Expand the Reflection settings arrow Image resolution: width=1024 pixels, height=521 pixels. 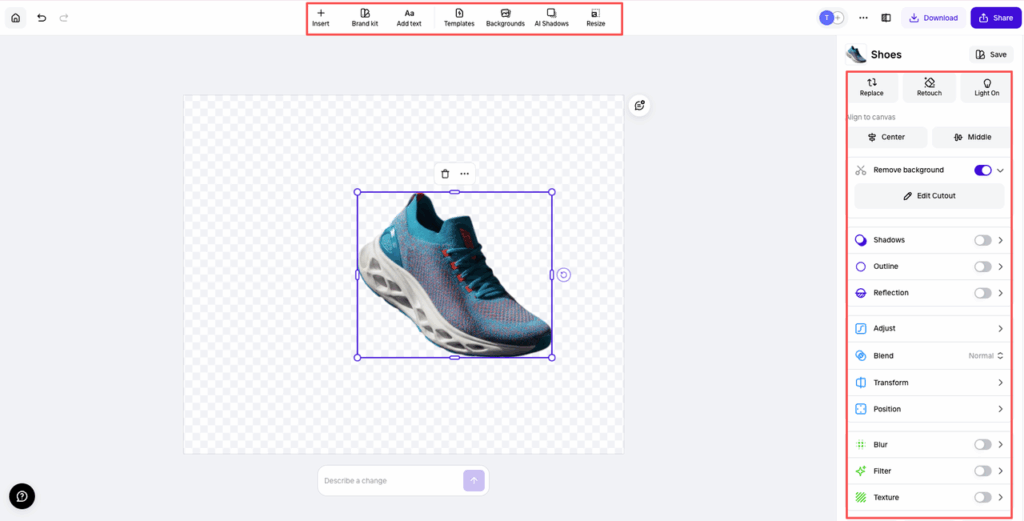point(1000,293)
